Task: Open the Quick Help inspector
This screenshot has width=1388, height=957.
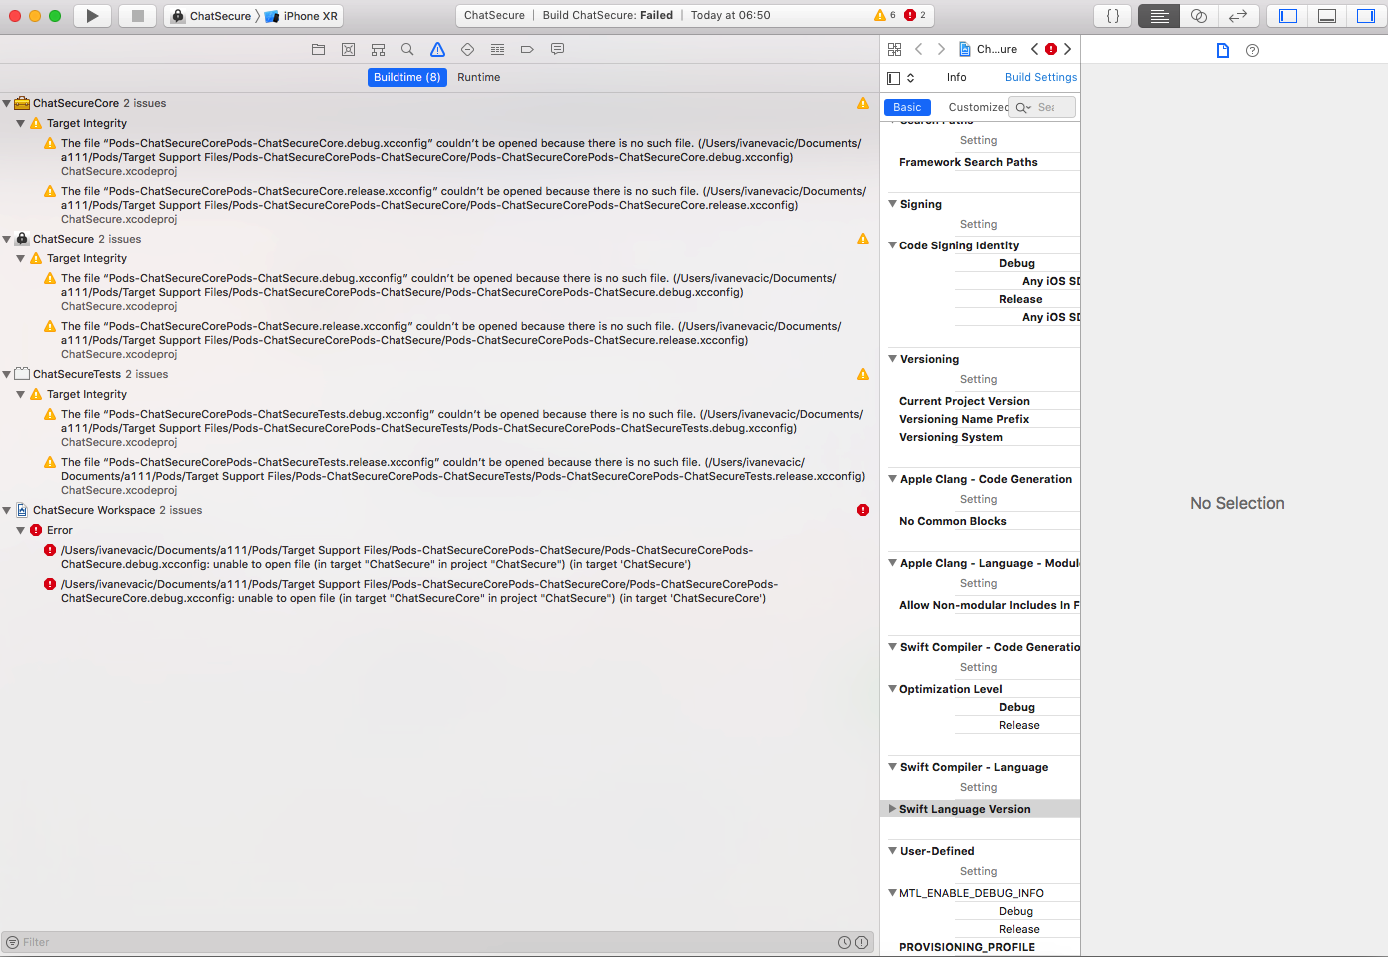Action: (x=1252, y=49)
